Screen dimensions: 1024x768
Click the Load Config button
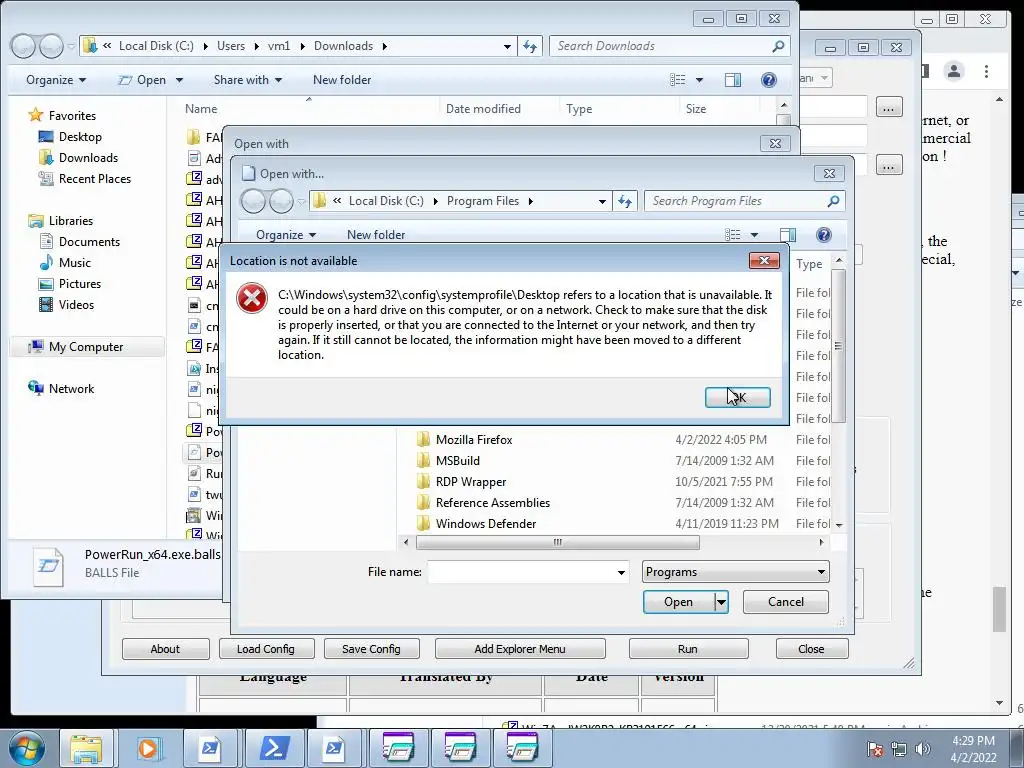click(x=266, y=648)
